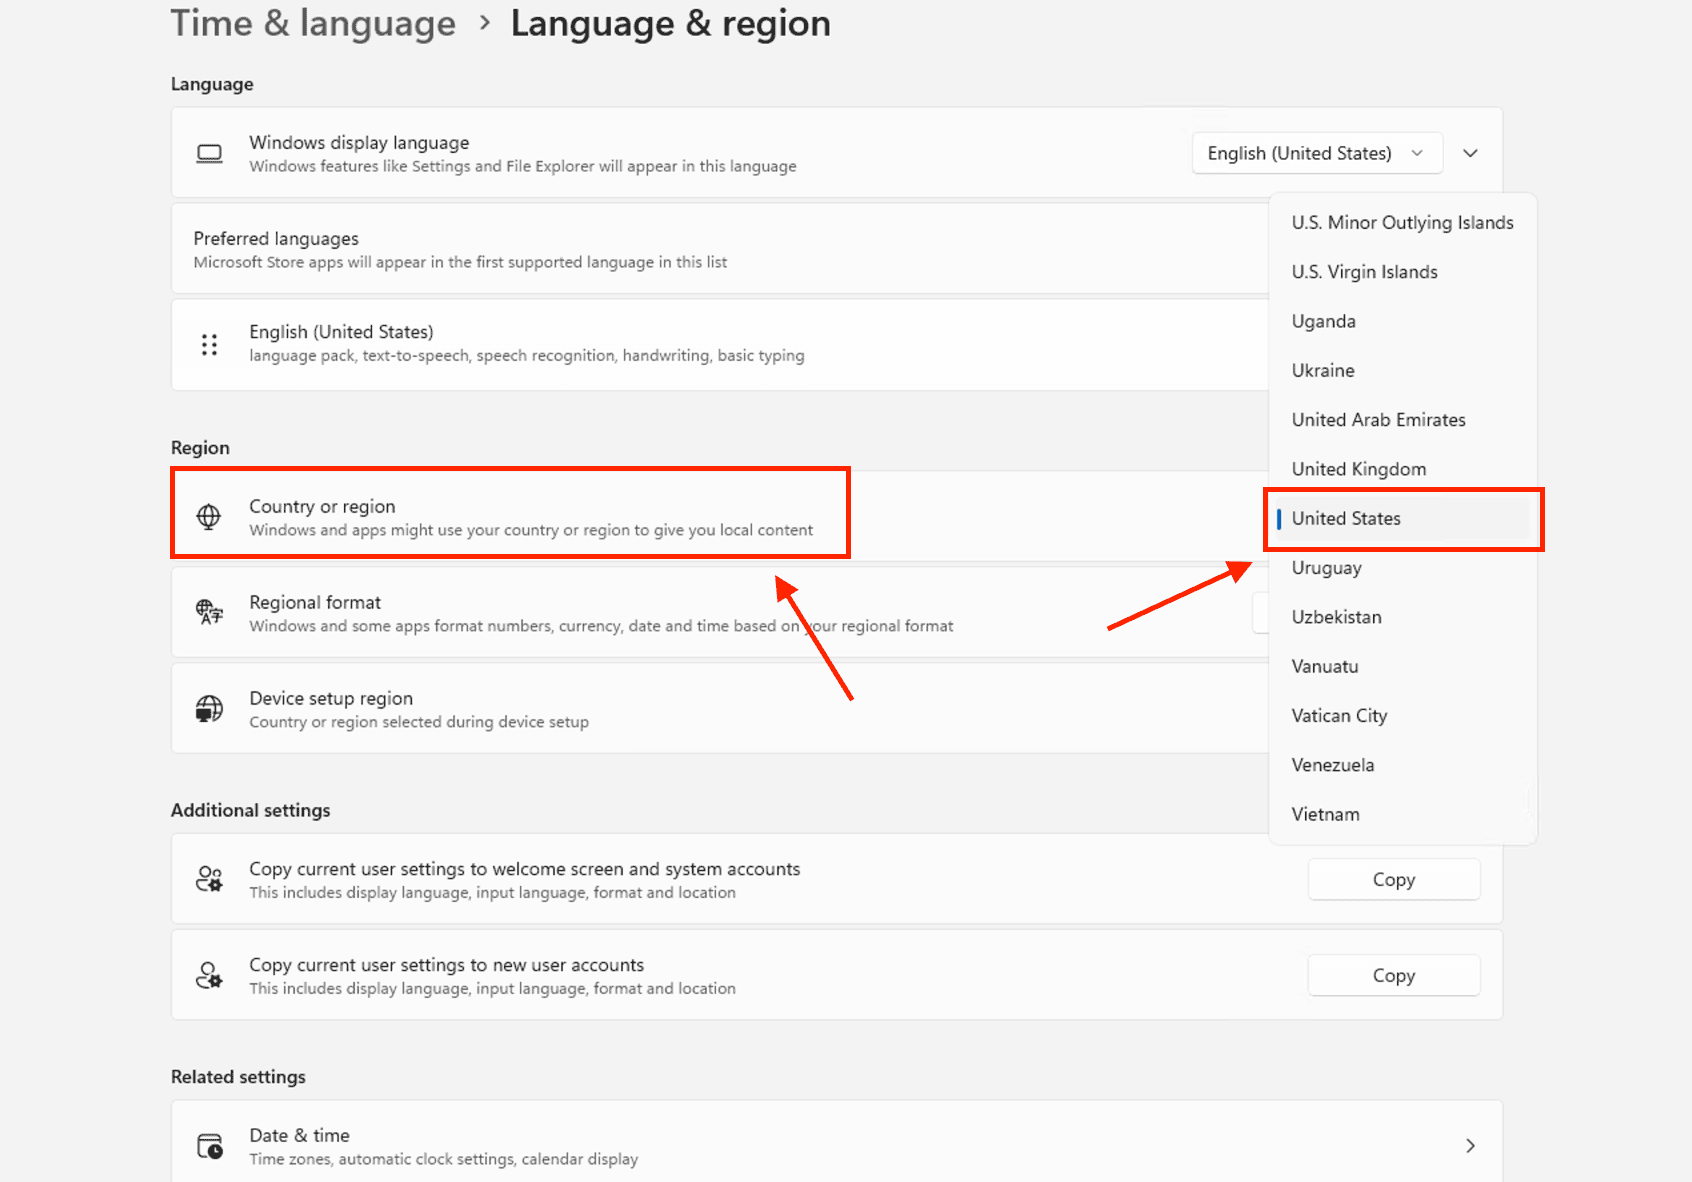Click the new user accounts settings icon

[x=209, y=976]
